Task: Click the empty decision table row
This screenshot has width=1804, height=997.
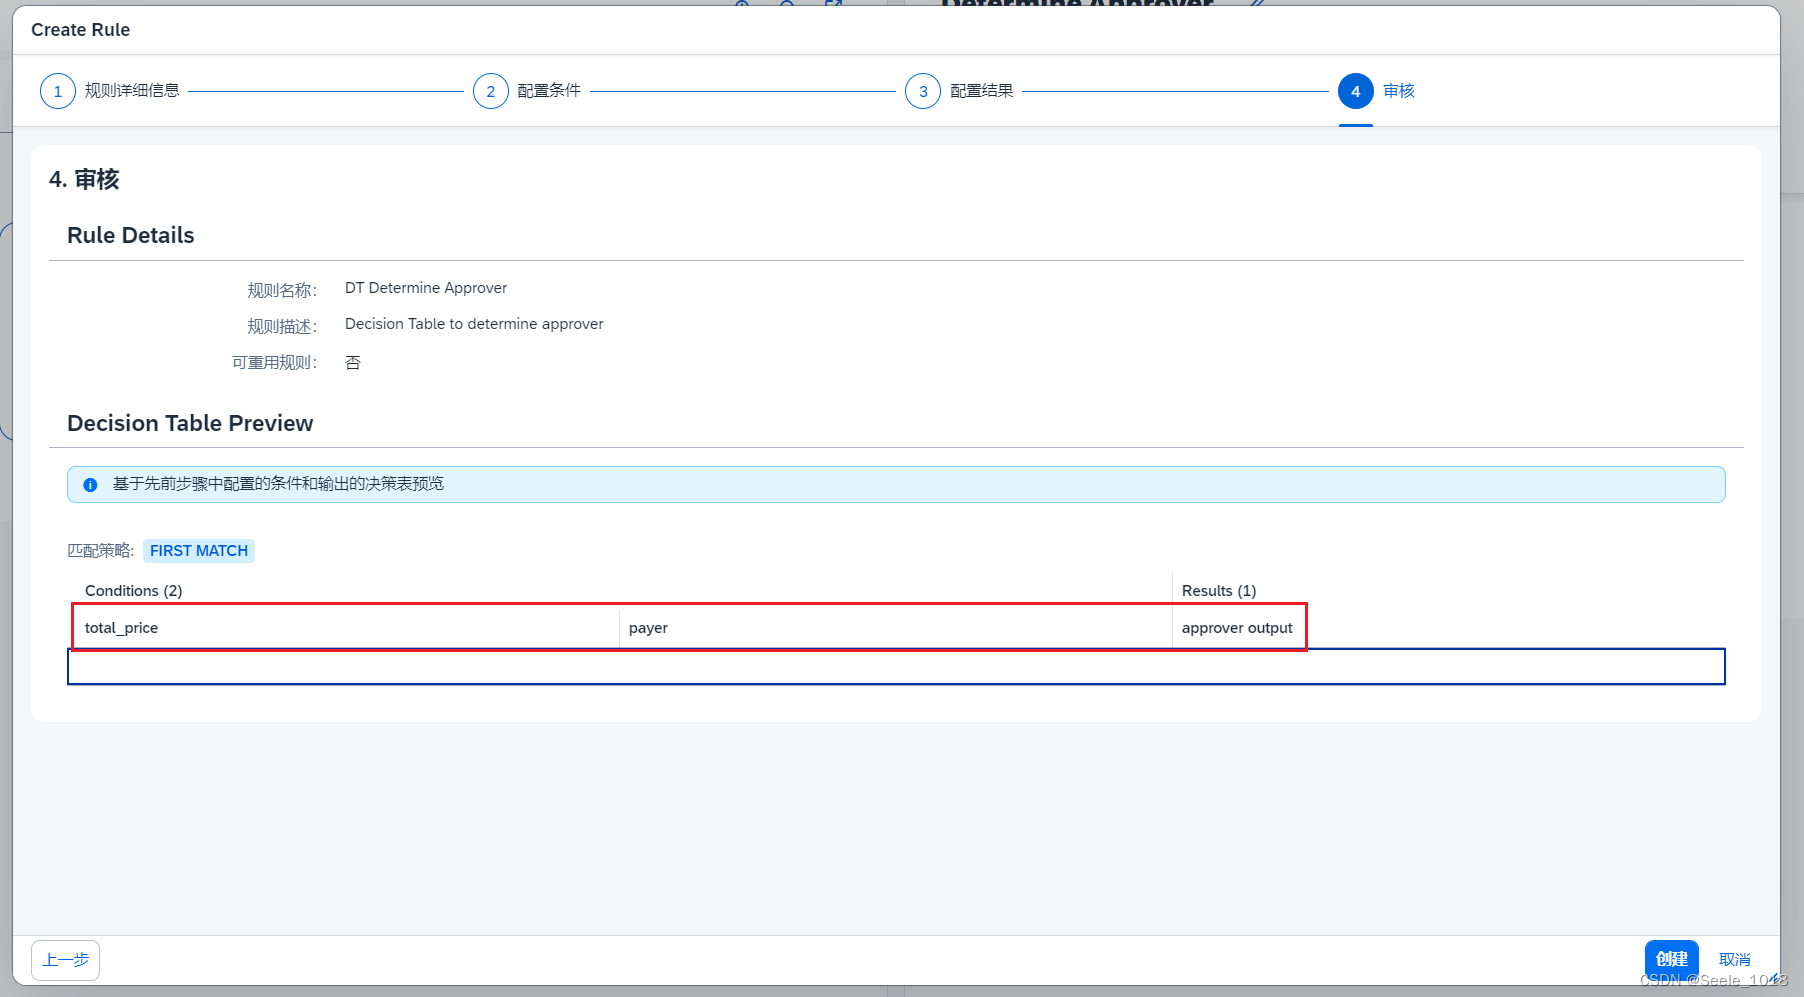Action: point(896,667)
